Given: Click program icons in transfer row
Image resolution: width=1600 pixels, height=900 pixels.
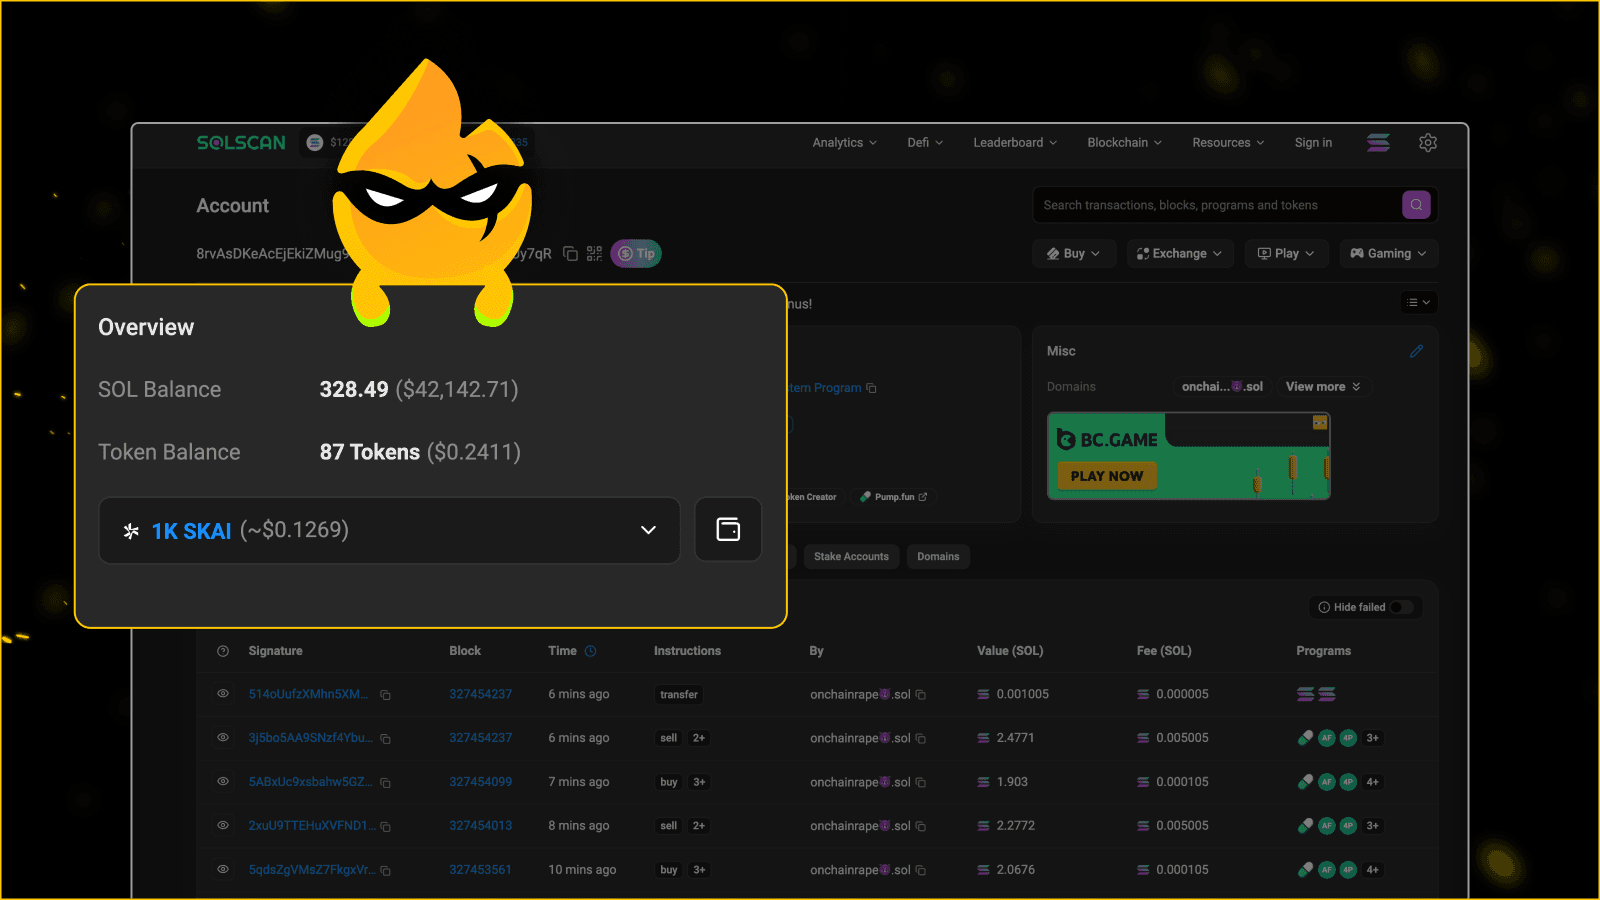Looking at the screenshot, I should pyautogui.click(x=1316, y=694).
